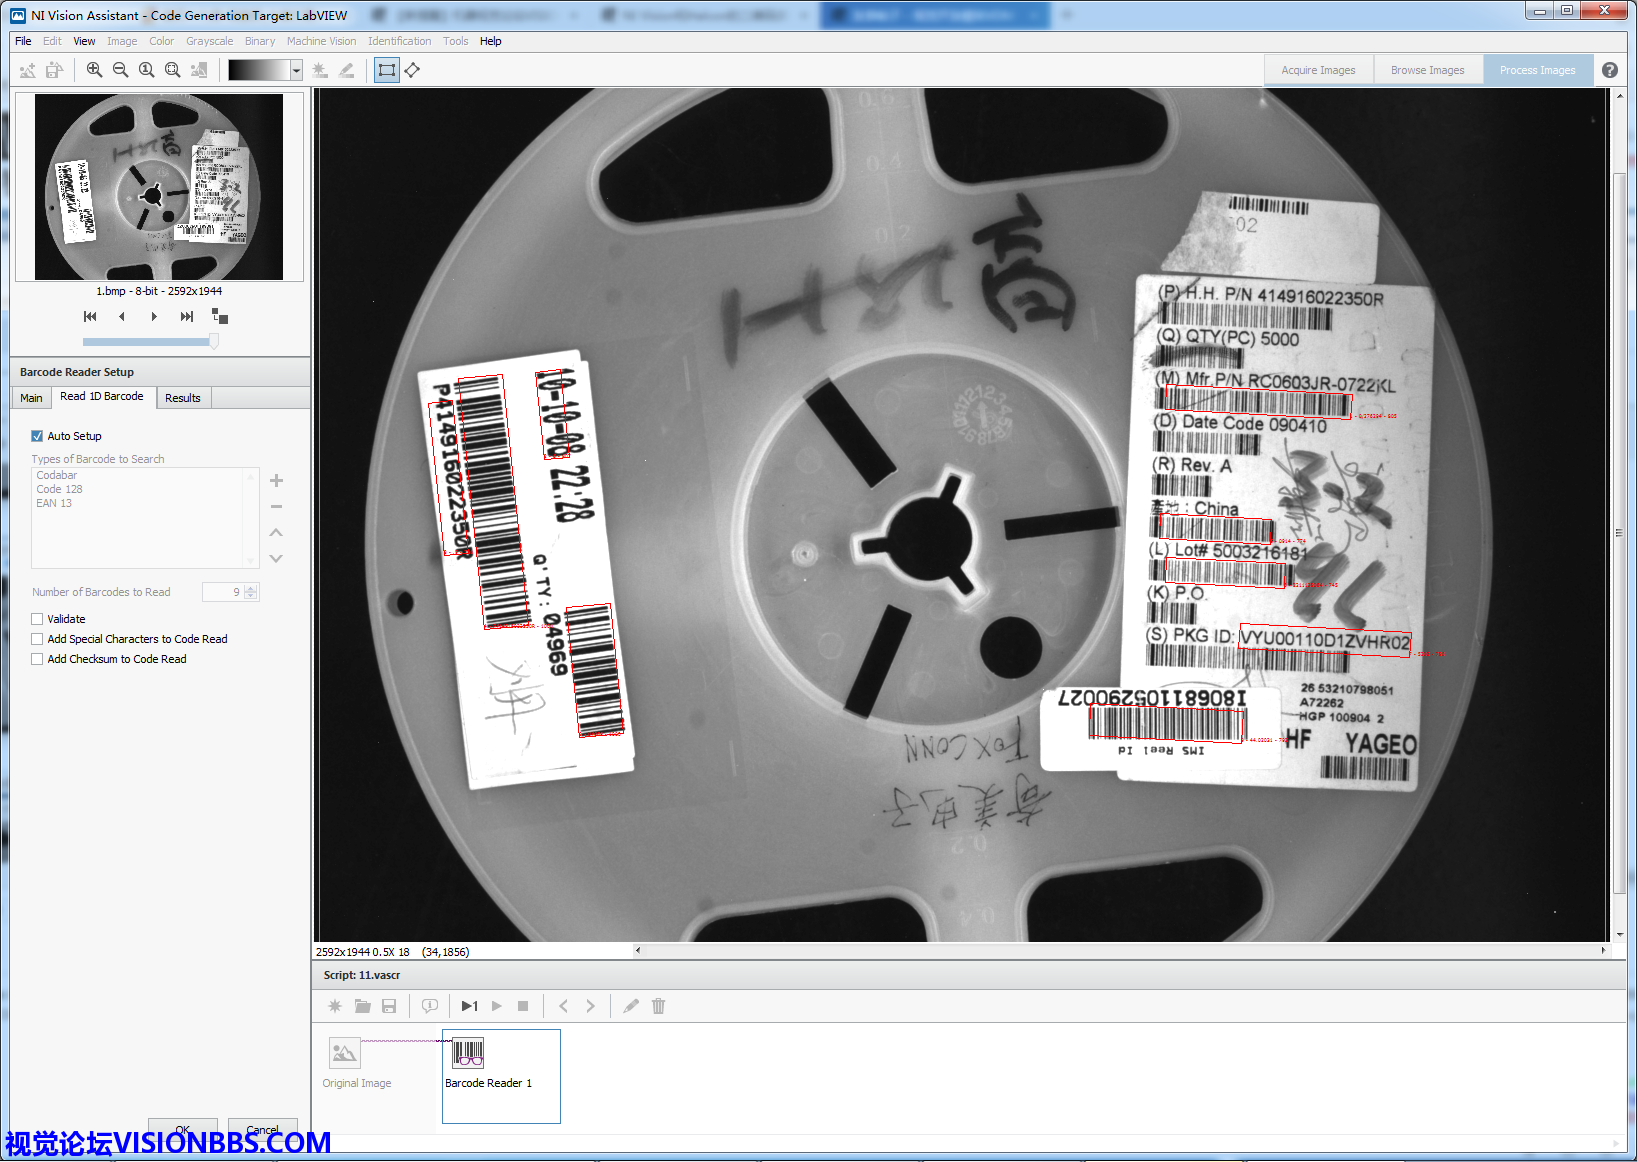Switch to the Read 1D Barcode tab
The width and height of the screenshot is (1637, 1162).
(x=102, y=397)
